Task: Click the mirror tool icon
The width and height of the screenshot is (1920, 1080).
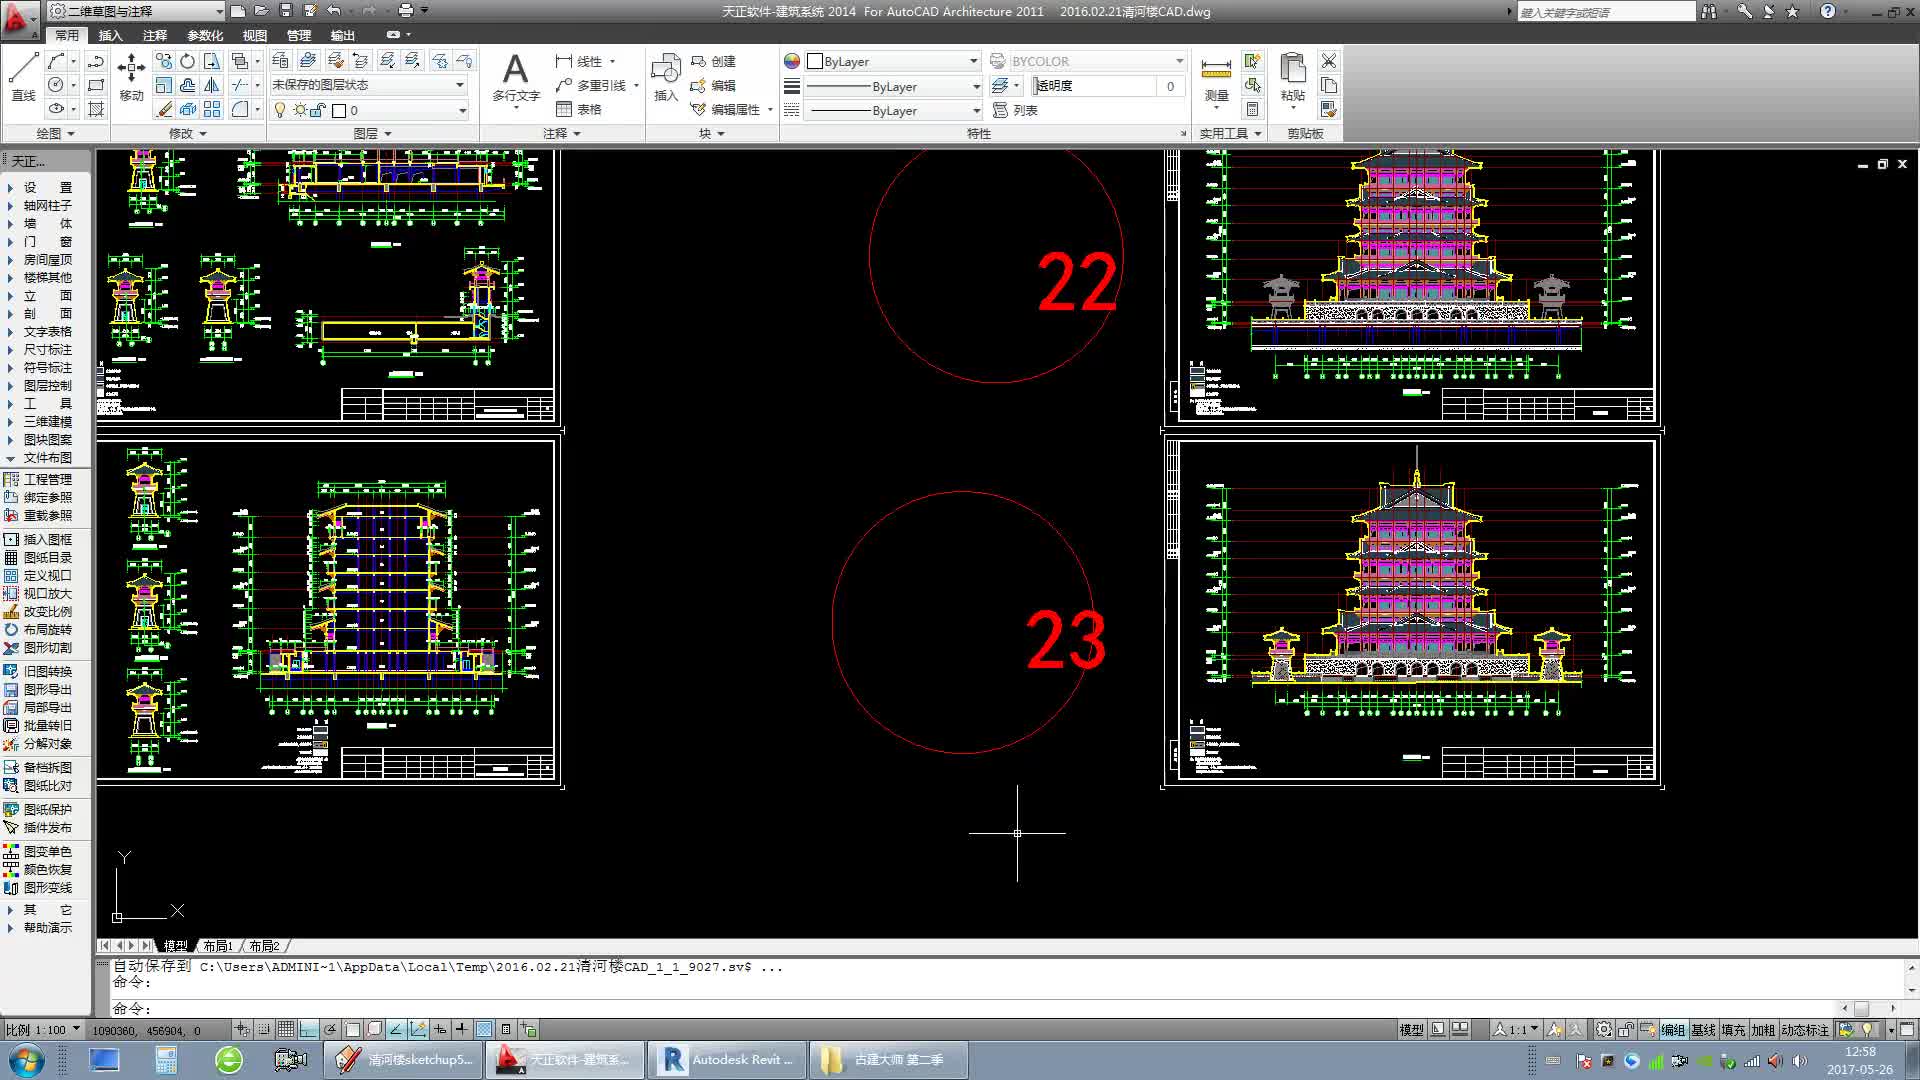Action: [212, 85]
